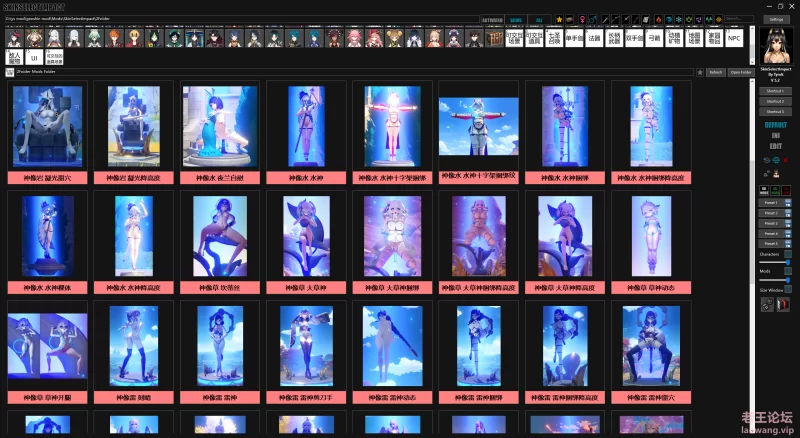
Task: Select the 双手剑 category tile
Action: pyautogui.click(x=634, y=38)
